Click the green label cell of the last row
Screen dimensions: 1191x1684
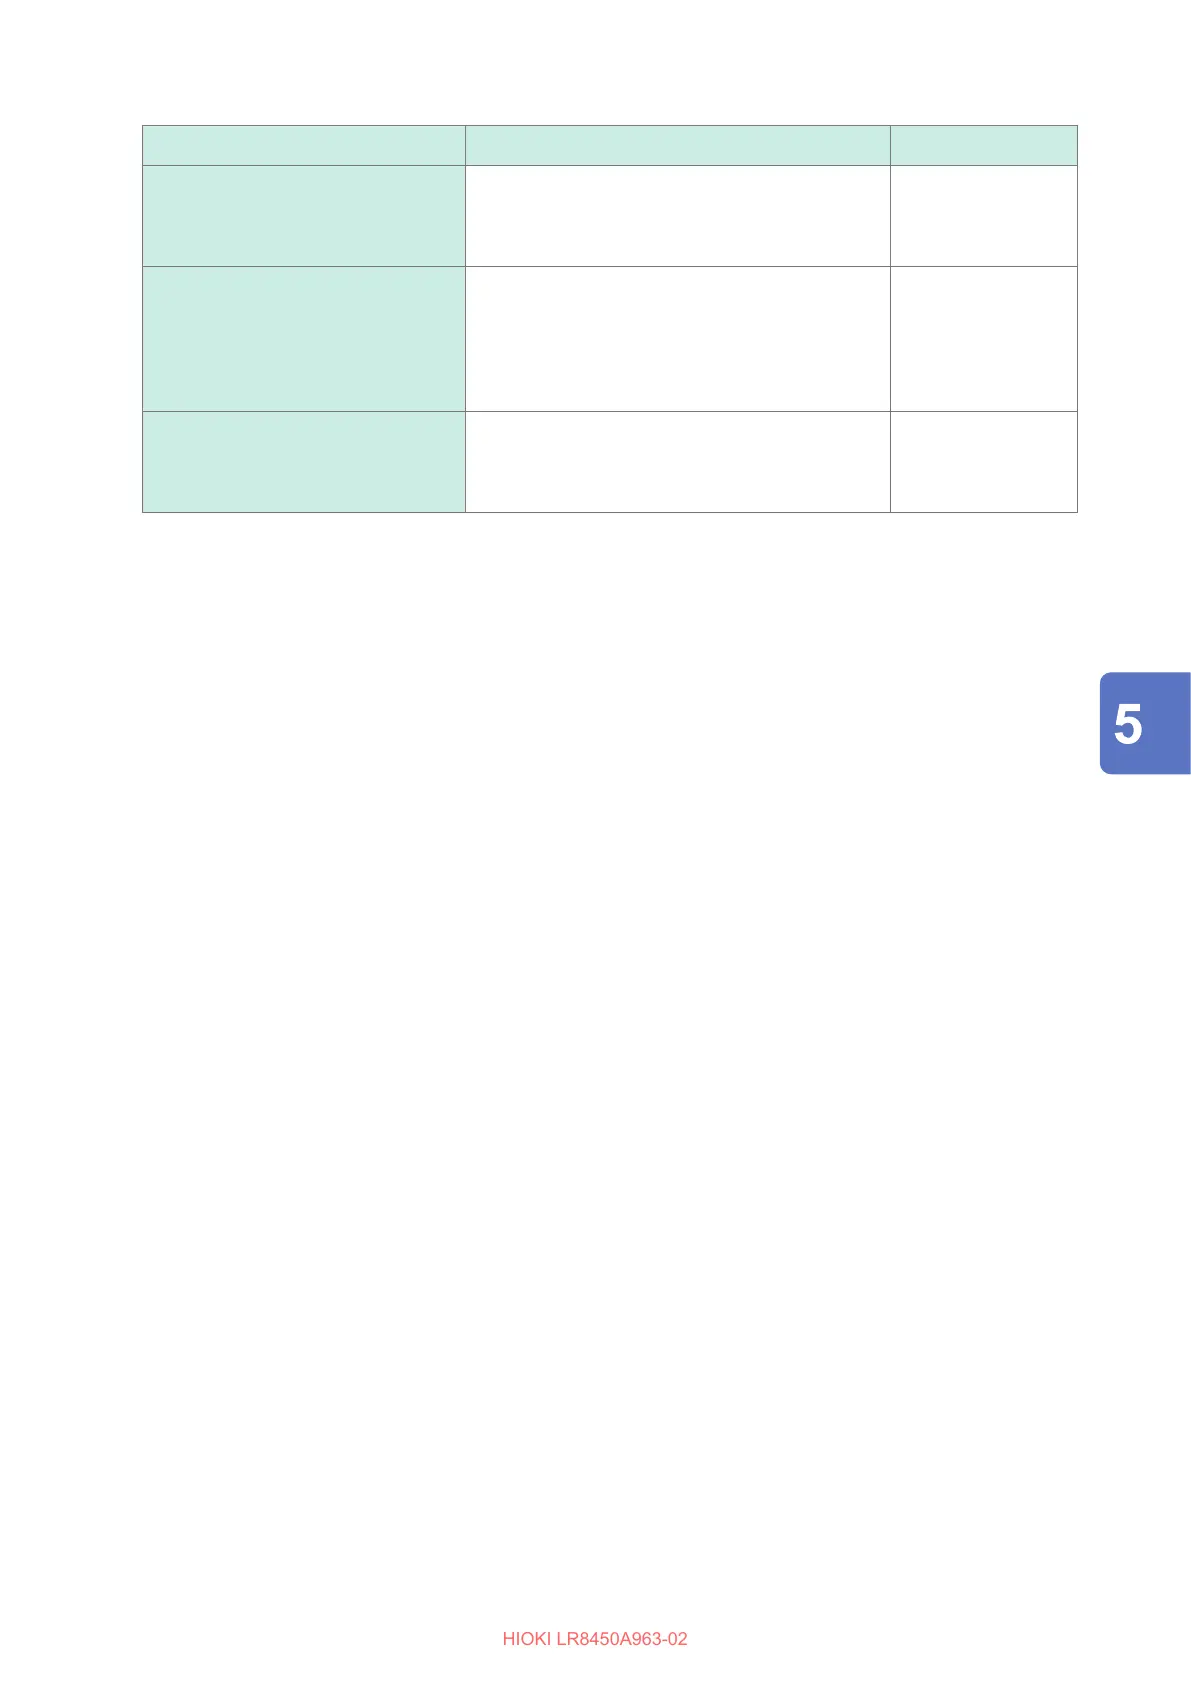point(304,462)
